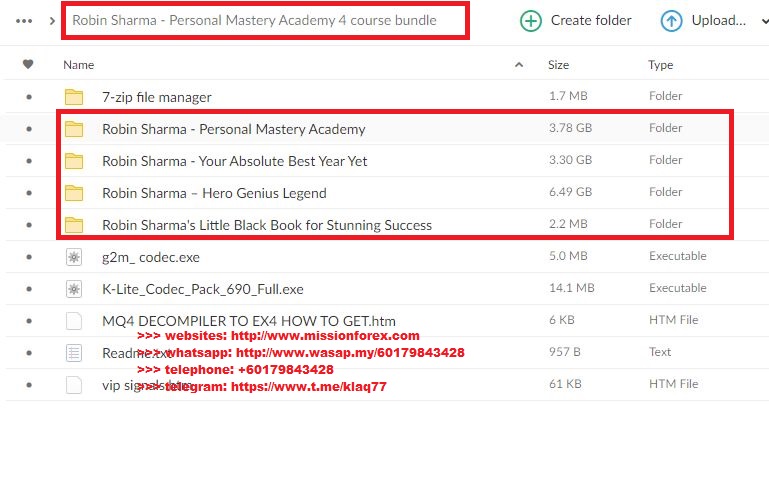Click the Create folder label
This screenshot has width=769, height=504.
pos(591,21)
